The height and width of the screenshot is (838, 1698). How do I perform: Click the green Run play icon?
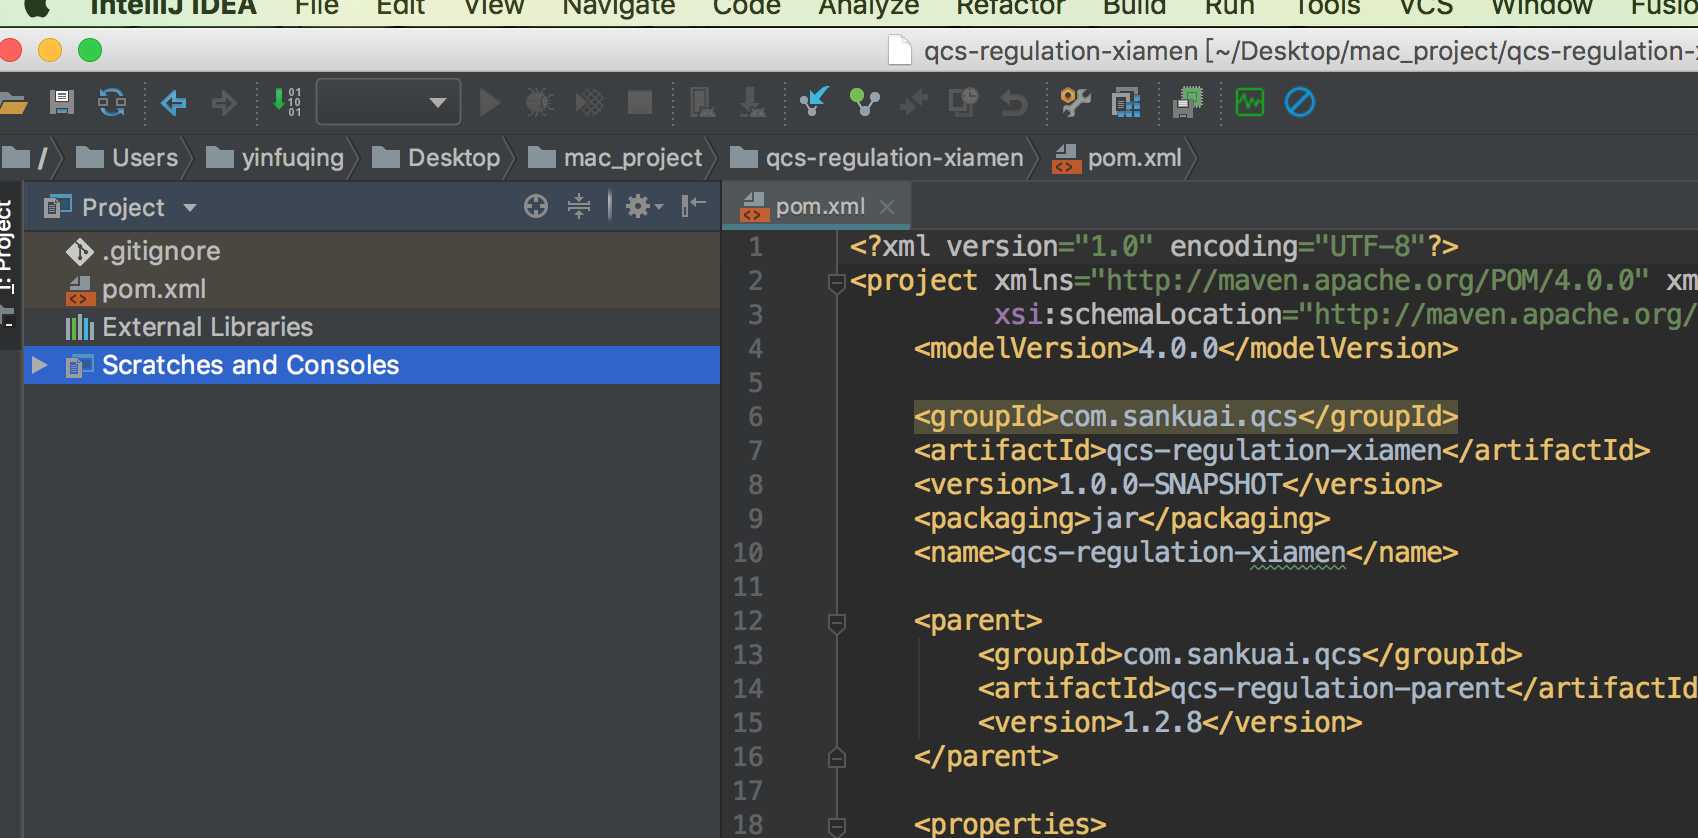point(490,102)
